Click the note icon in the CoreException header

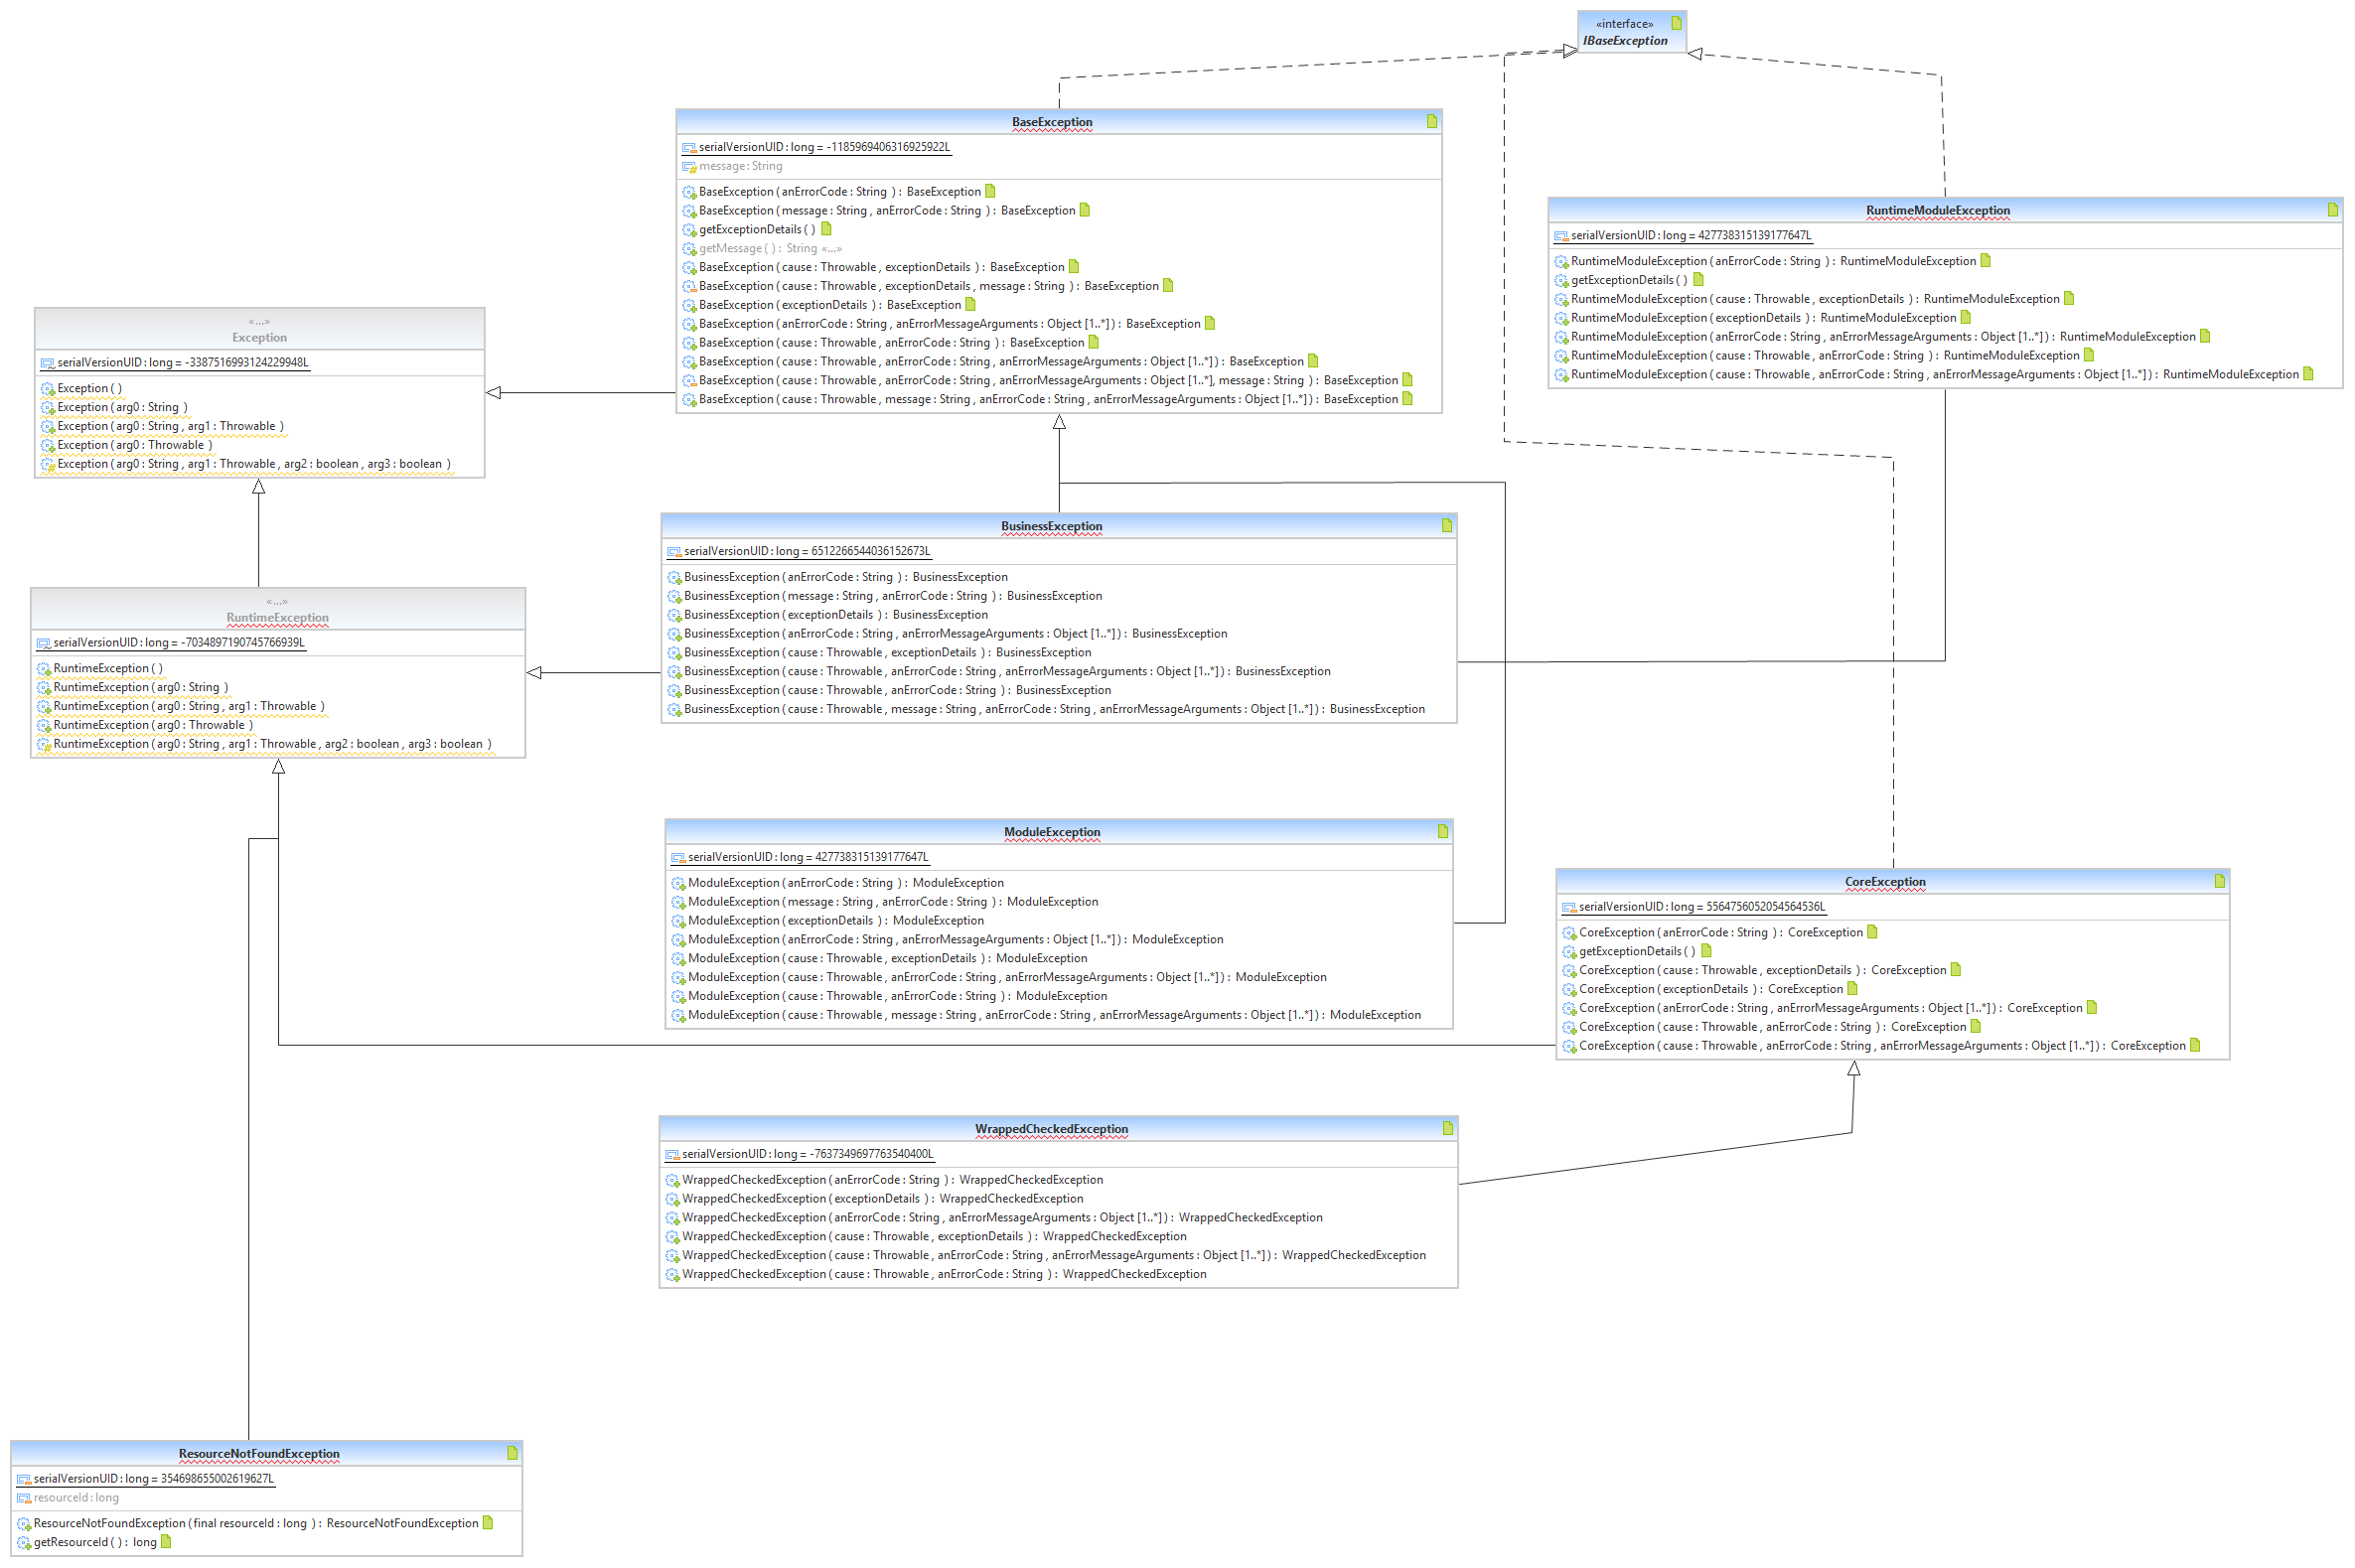pyautogui.click(x=2219, y=881)
